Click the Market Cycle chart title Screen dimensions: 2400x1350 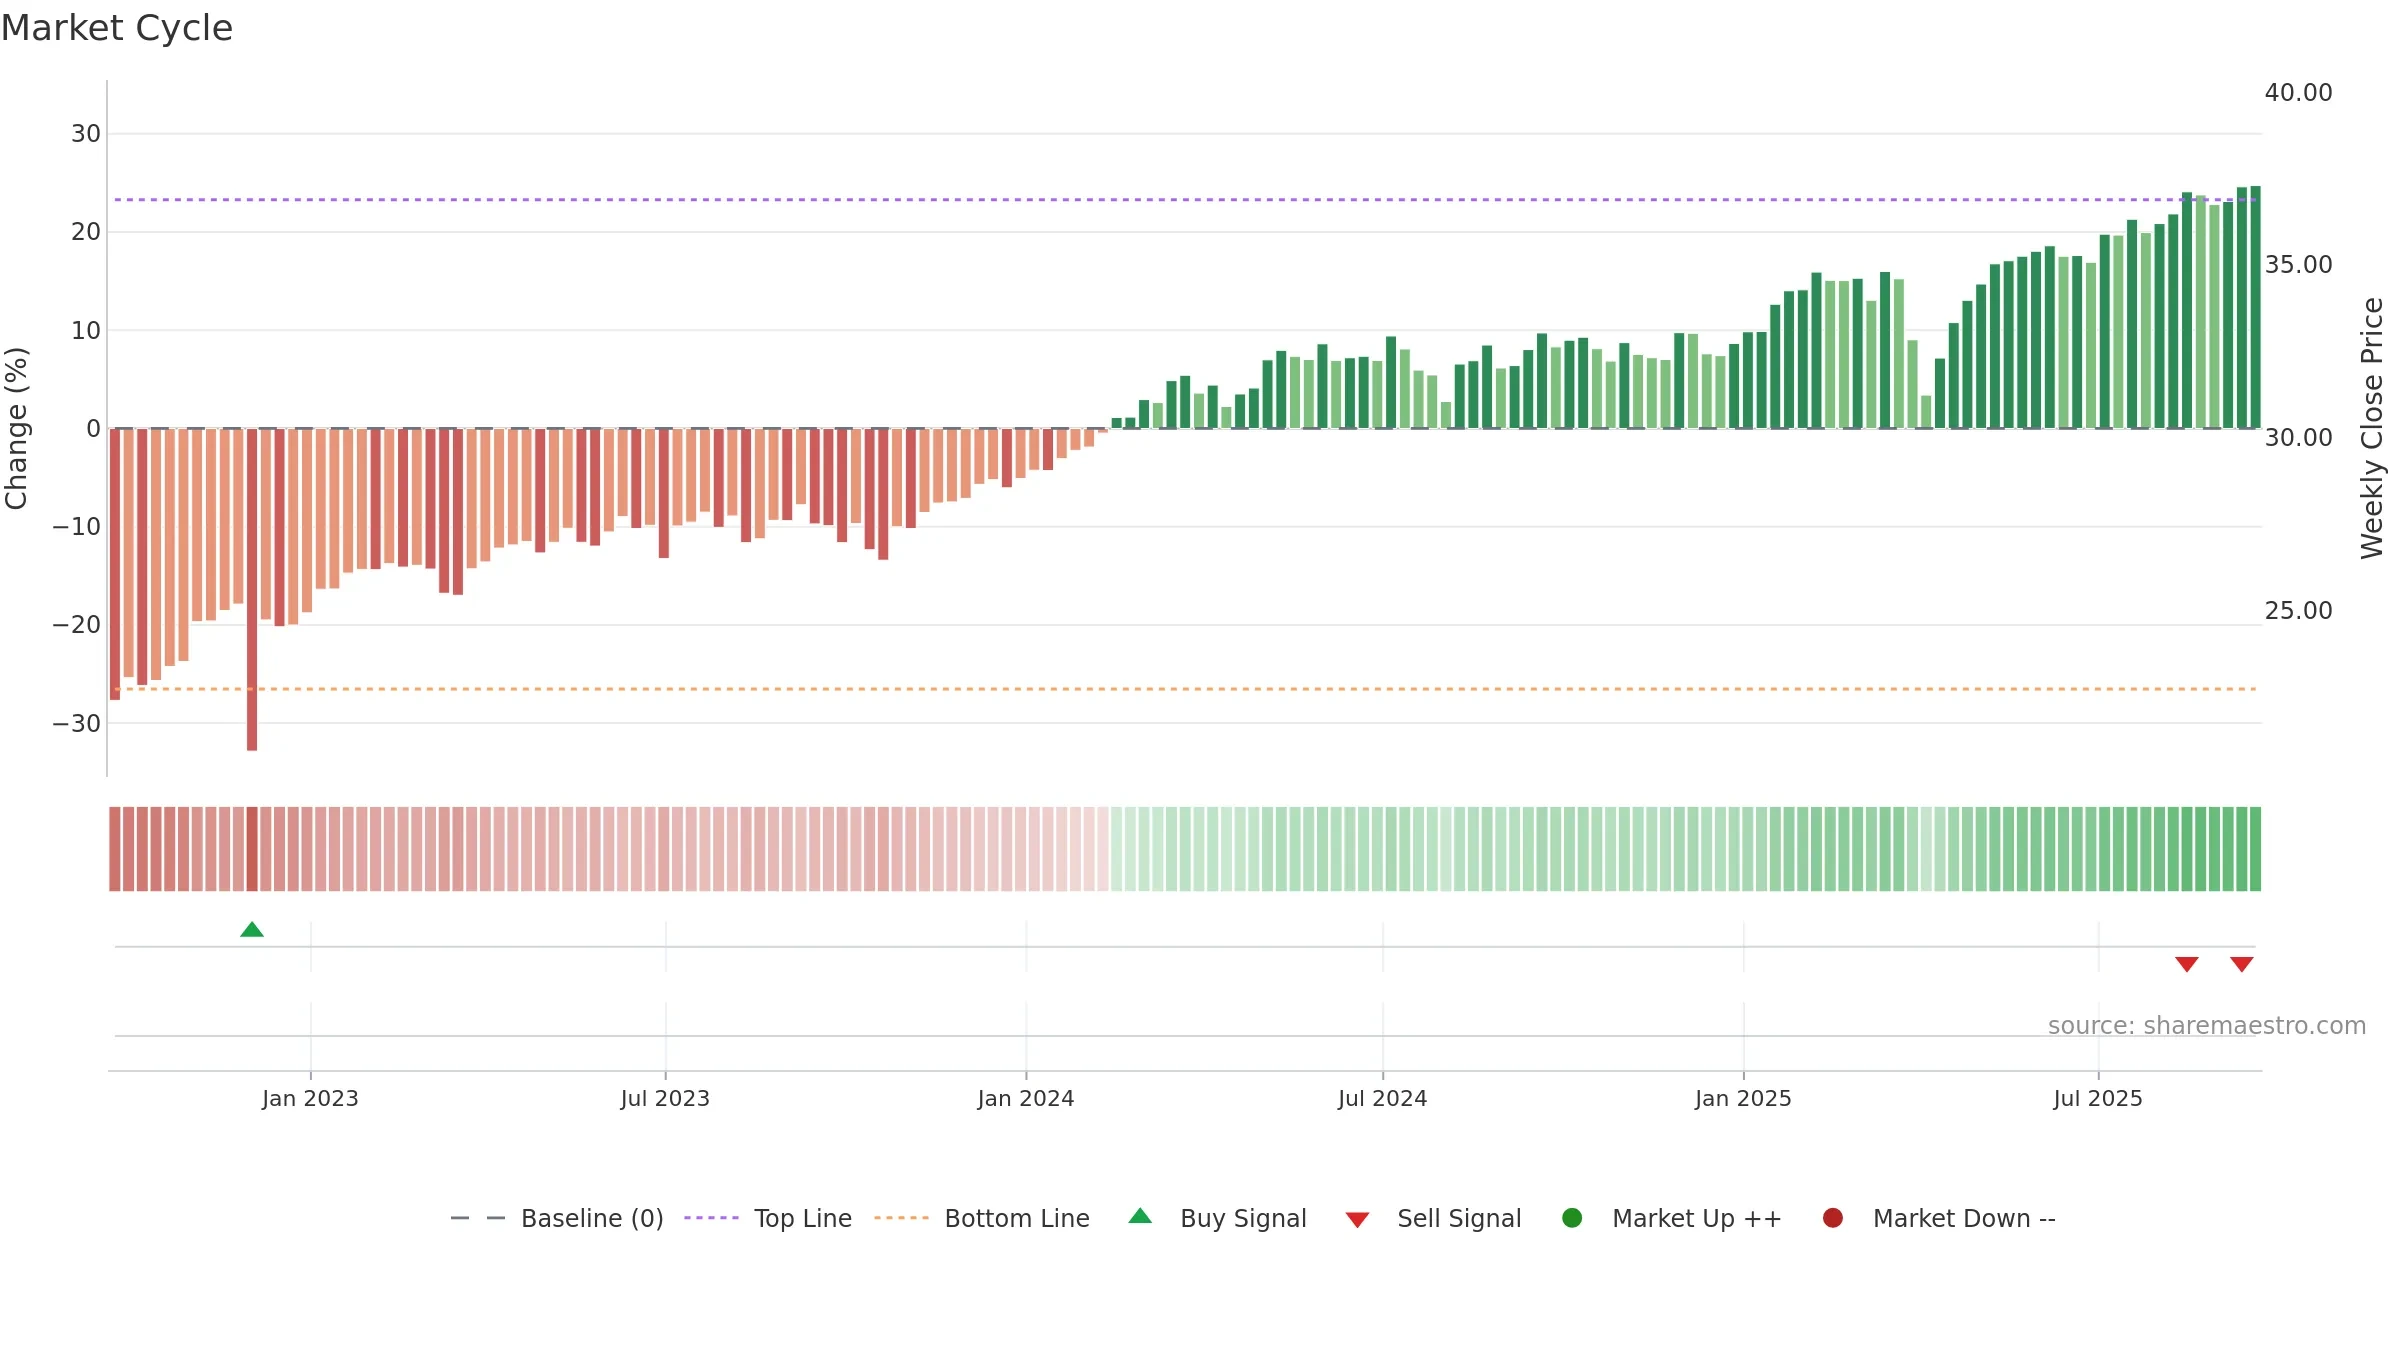[x=117, y=28]
